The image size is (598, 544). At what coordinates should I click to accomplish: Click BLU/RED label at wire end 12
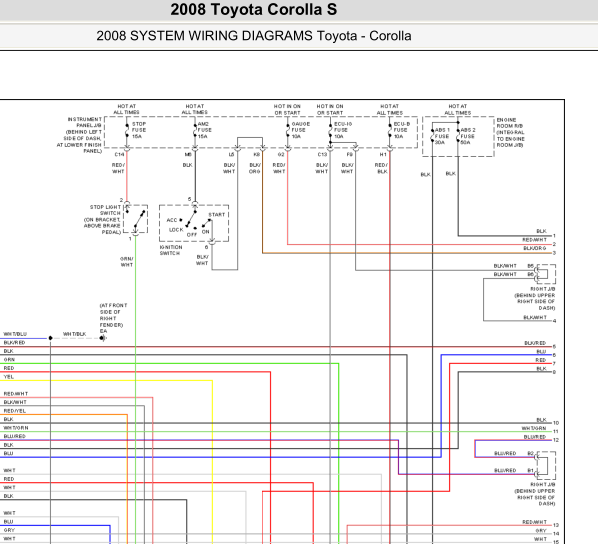535,437
